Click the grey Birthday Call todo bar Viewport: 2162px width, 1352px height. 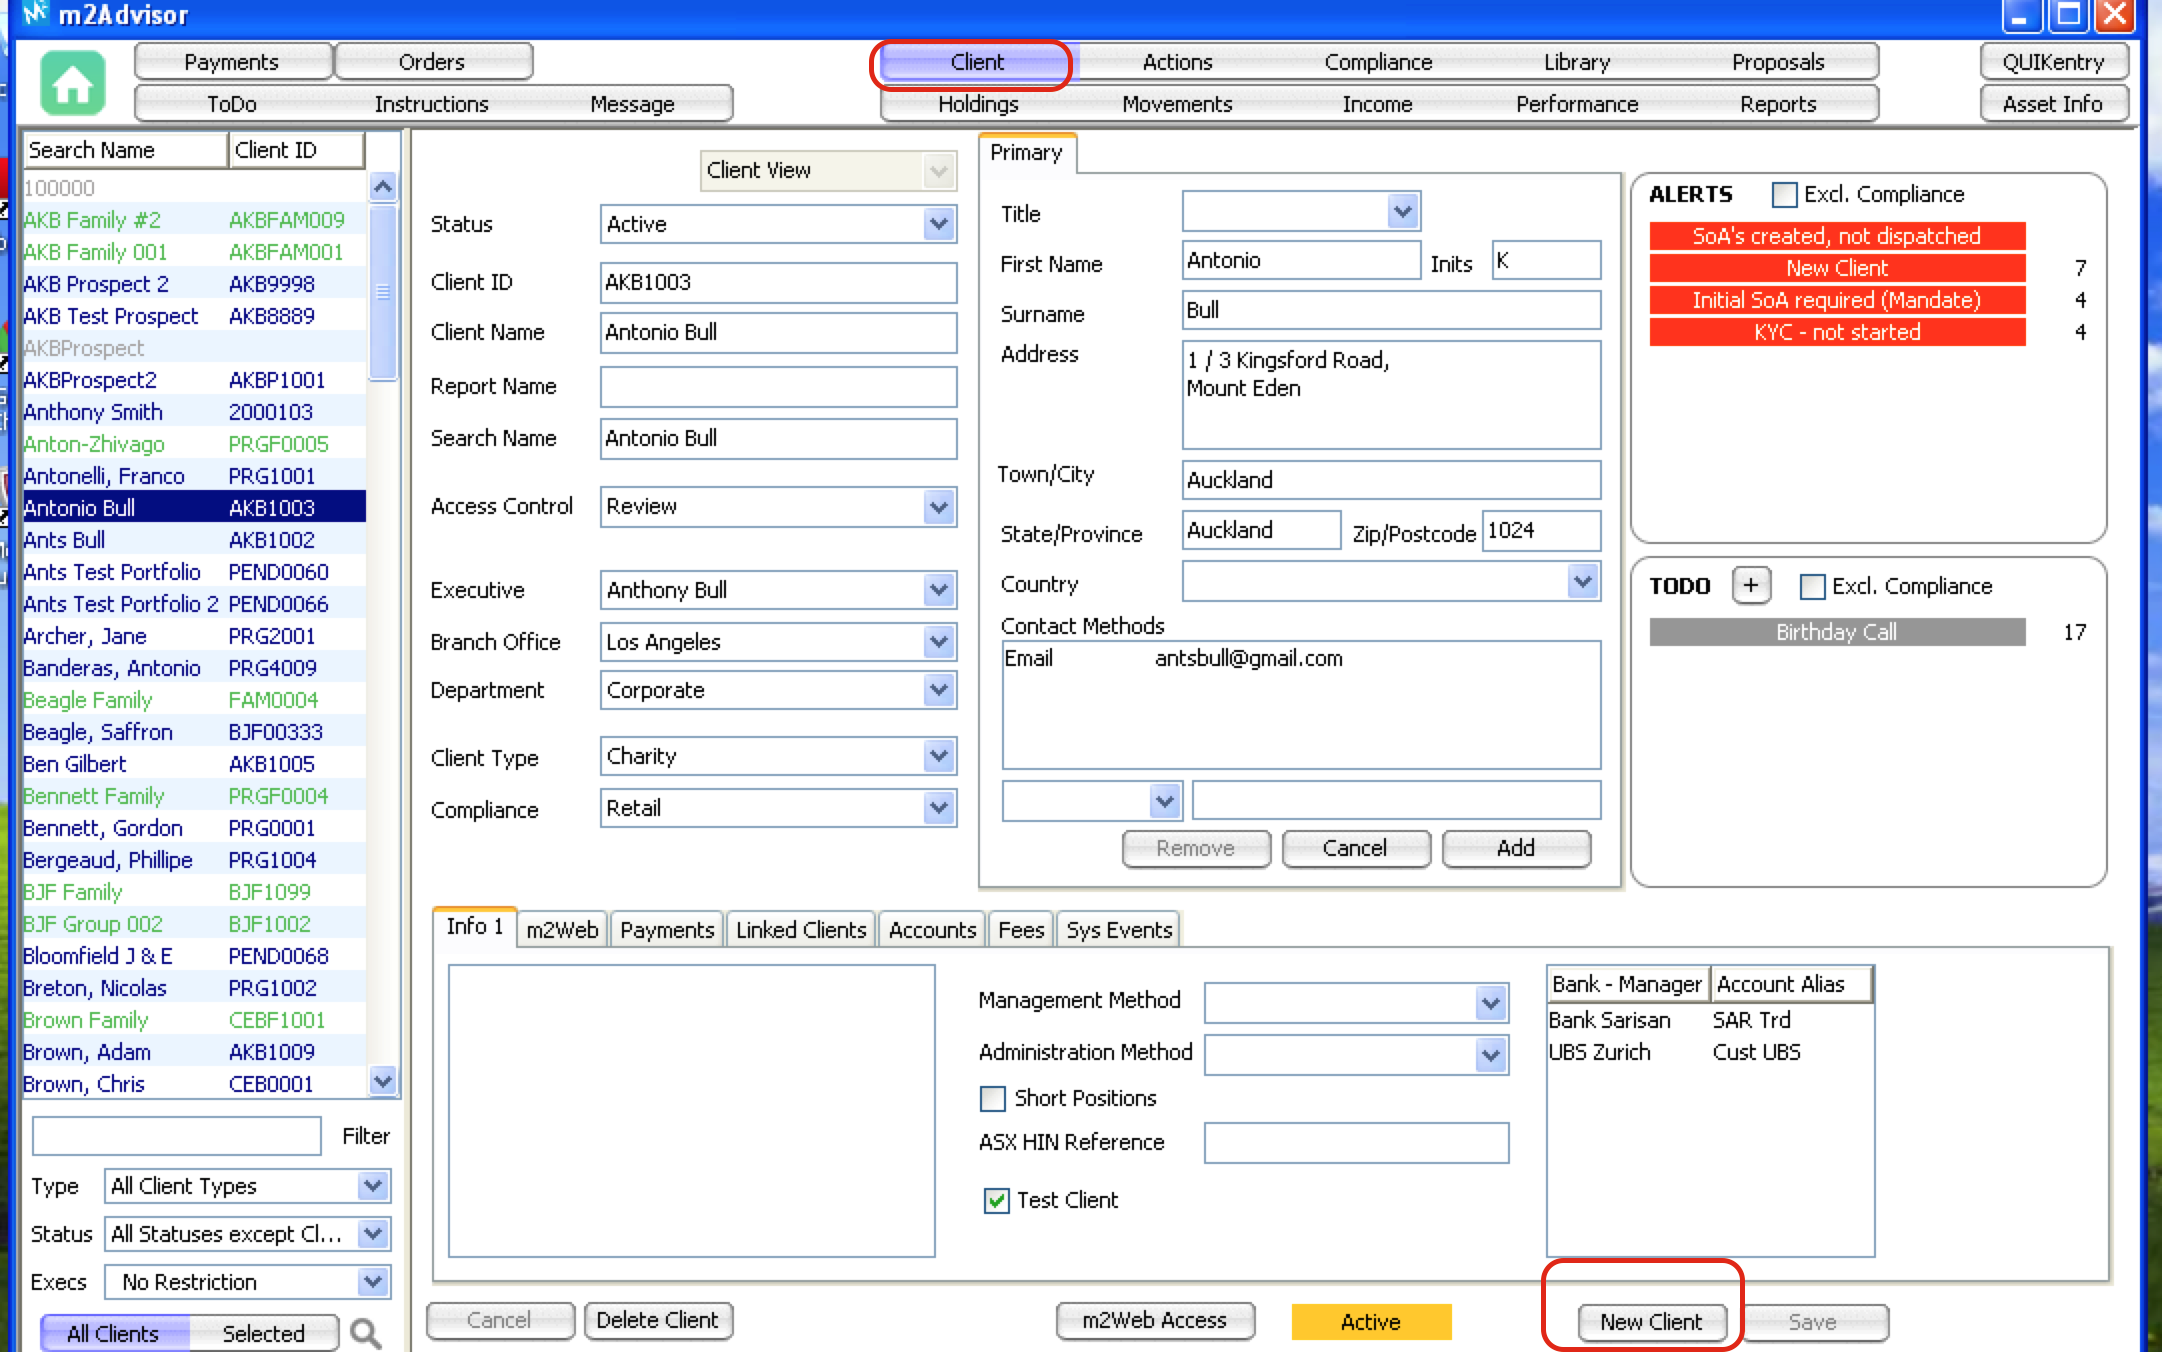coord(1836,632)
